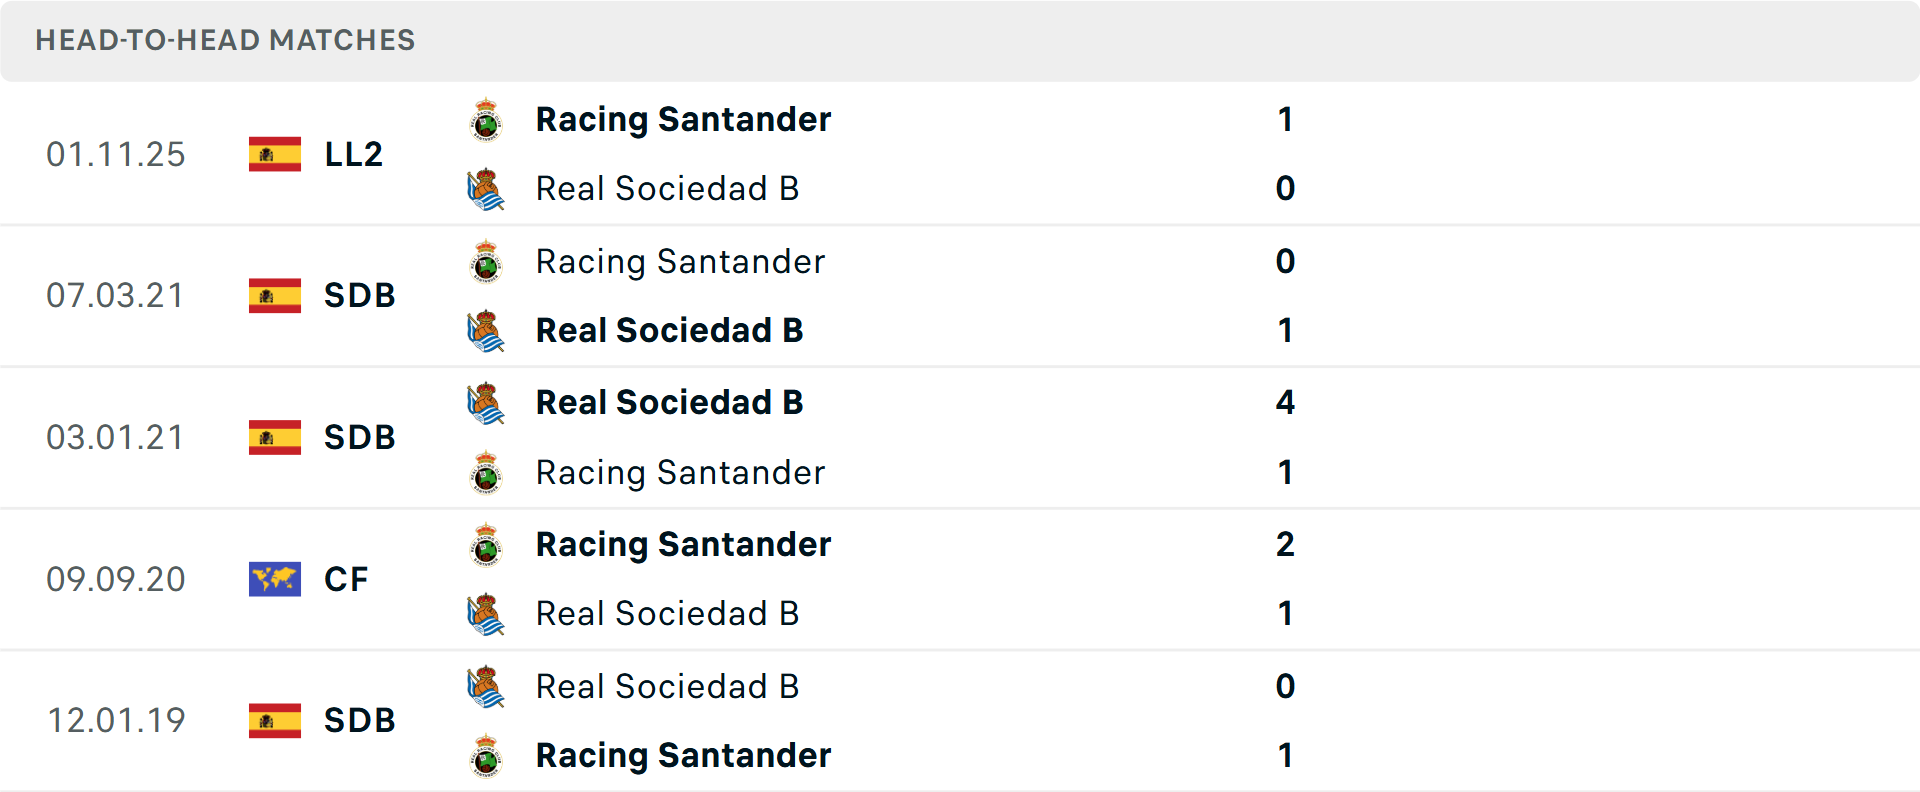The width and height of the screenshot is (1920, 792).
Task: Click the Spanish flag beside SDB in the 07.03.21 row
Action: 274,296
